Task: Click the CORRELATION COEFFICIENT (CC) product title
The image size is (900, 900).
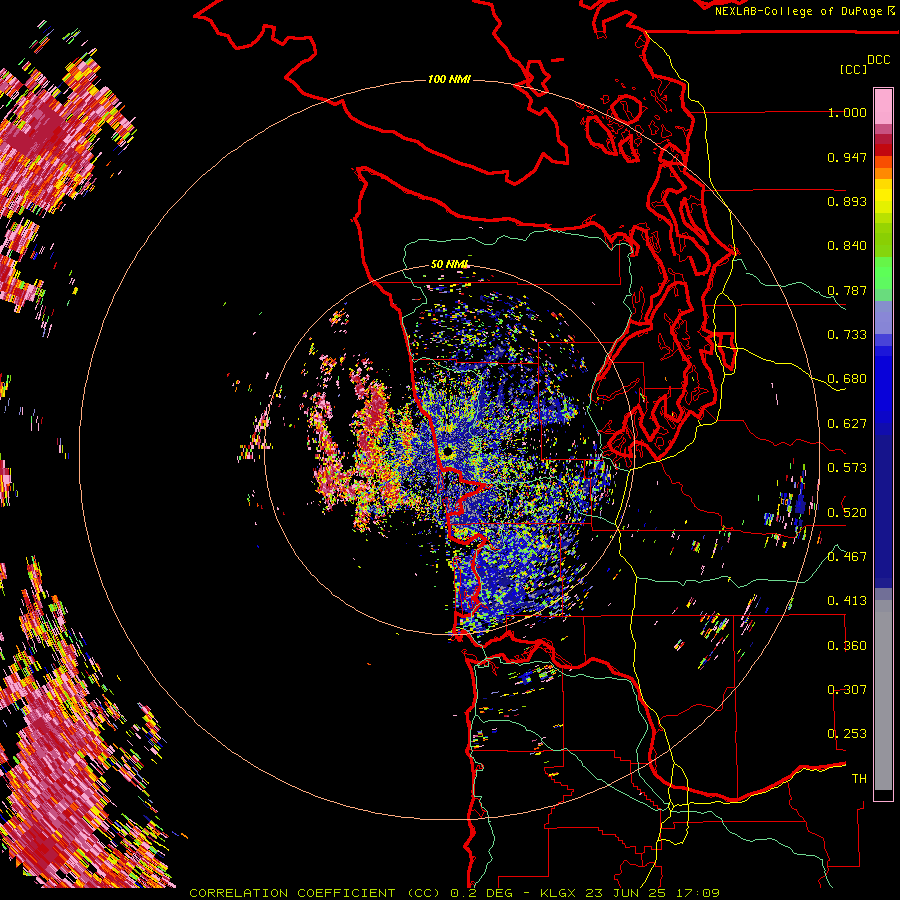Action: [x=315, y=893]
